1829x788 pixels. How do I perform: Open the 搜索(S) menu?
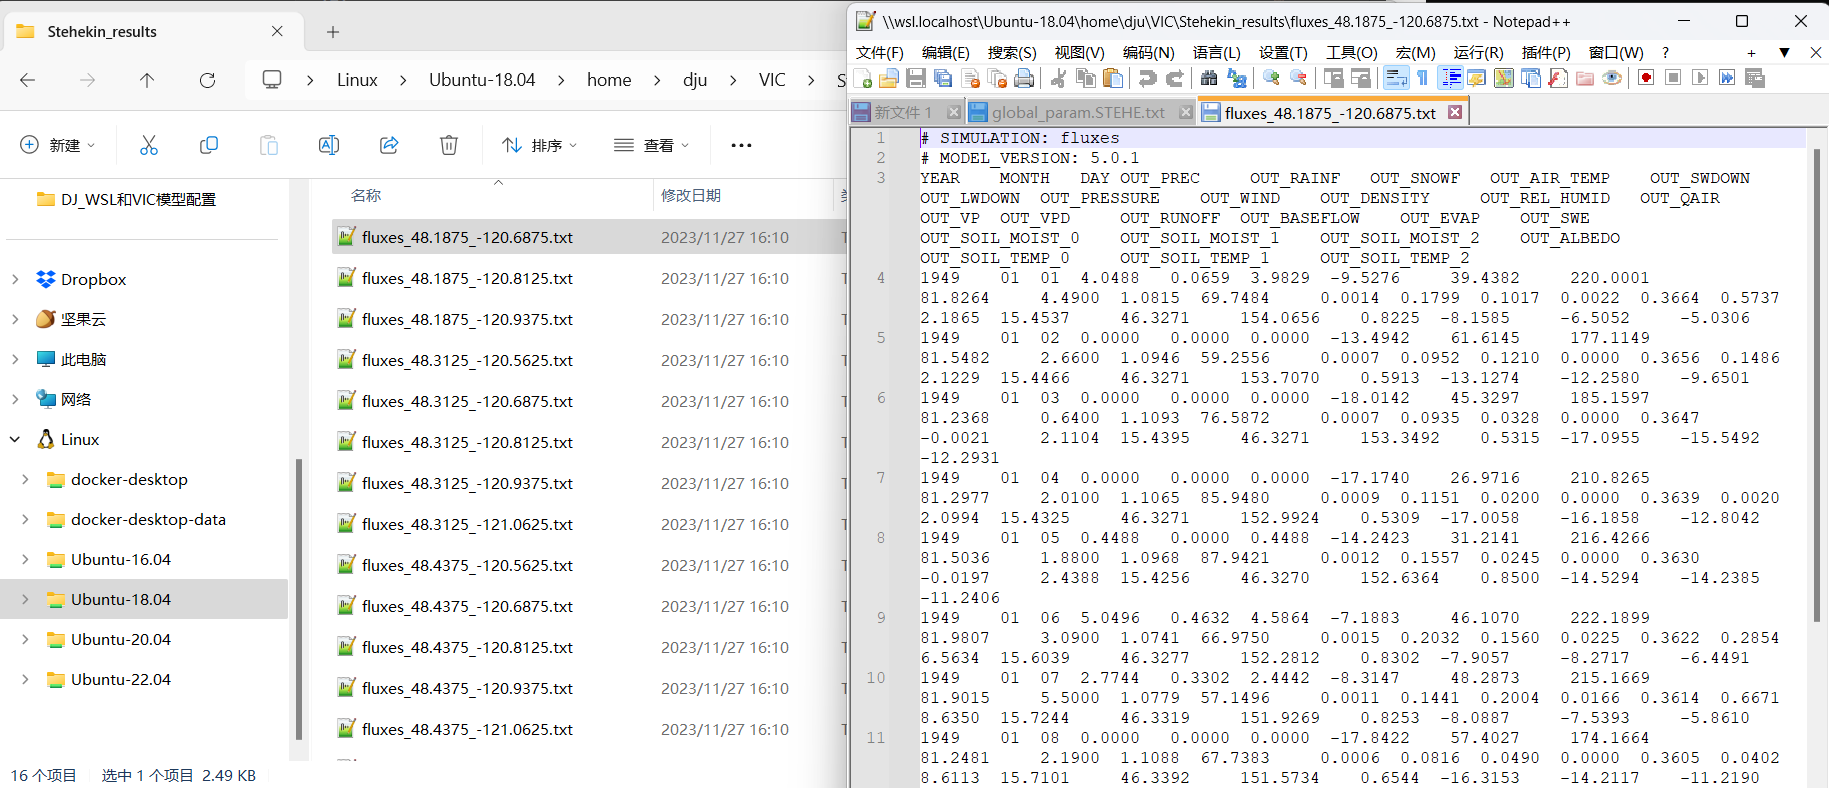coord(1012,52)
